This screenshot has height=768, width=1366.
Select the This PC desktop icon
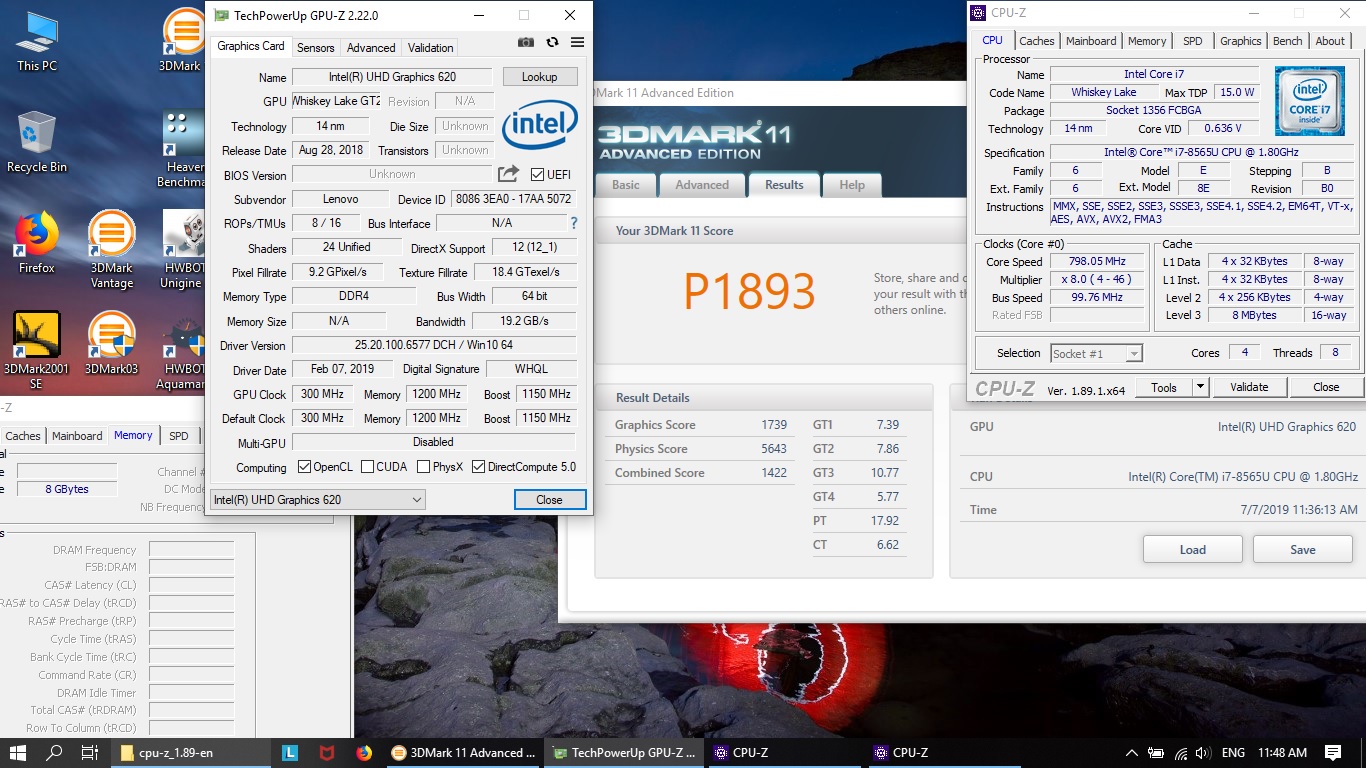point(37,42)
